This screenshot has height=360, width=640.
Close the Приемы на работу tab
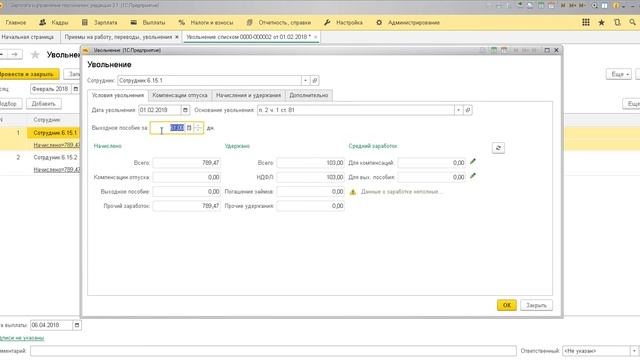[x=177, y=37]
